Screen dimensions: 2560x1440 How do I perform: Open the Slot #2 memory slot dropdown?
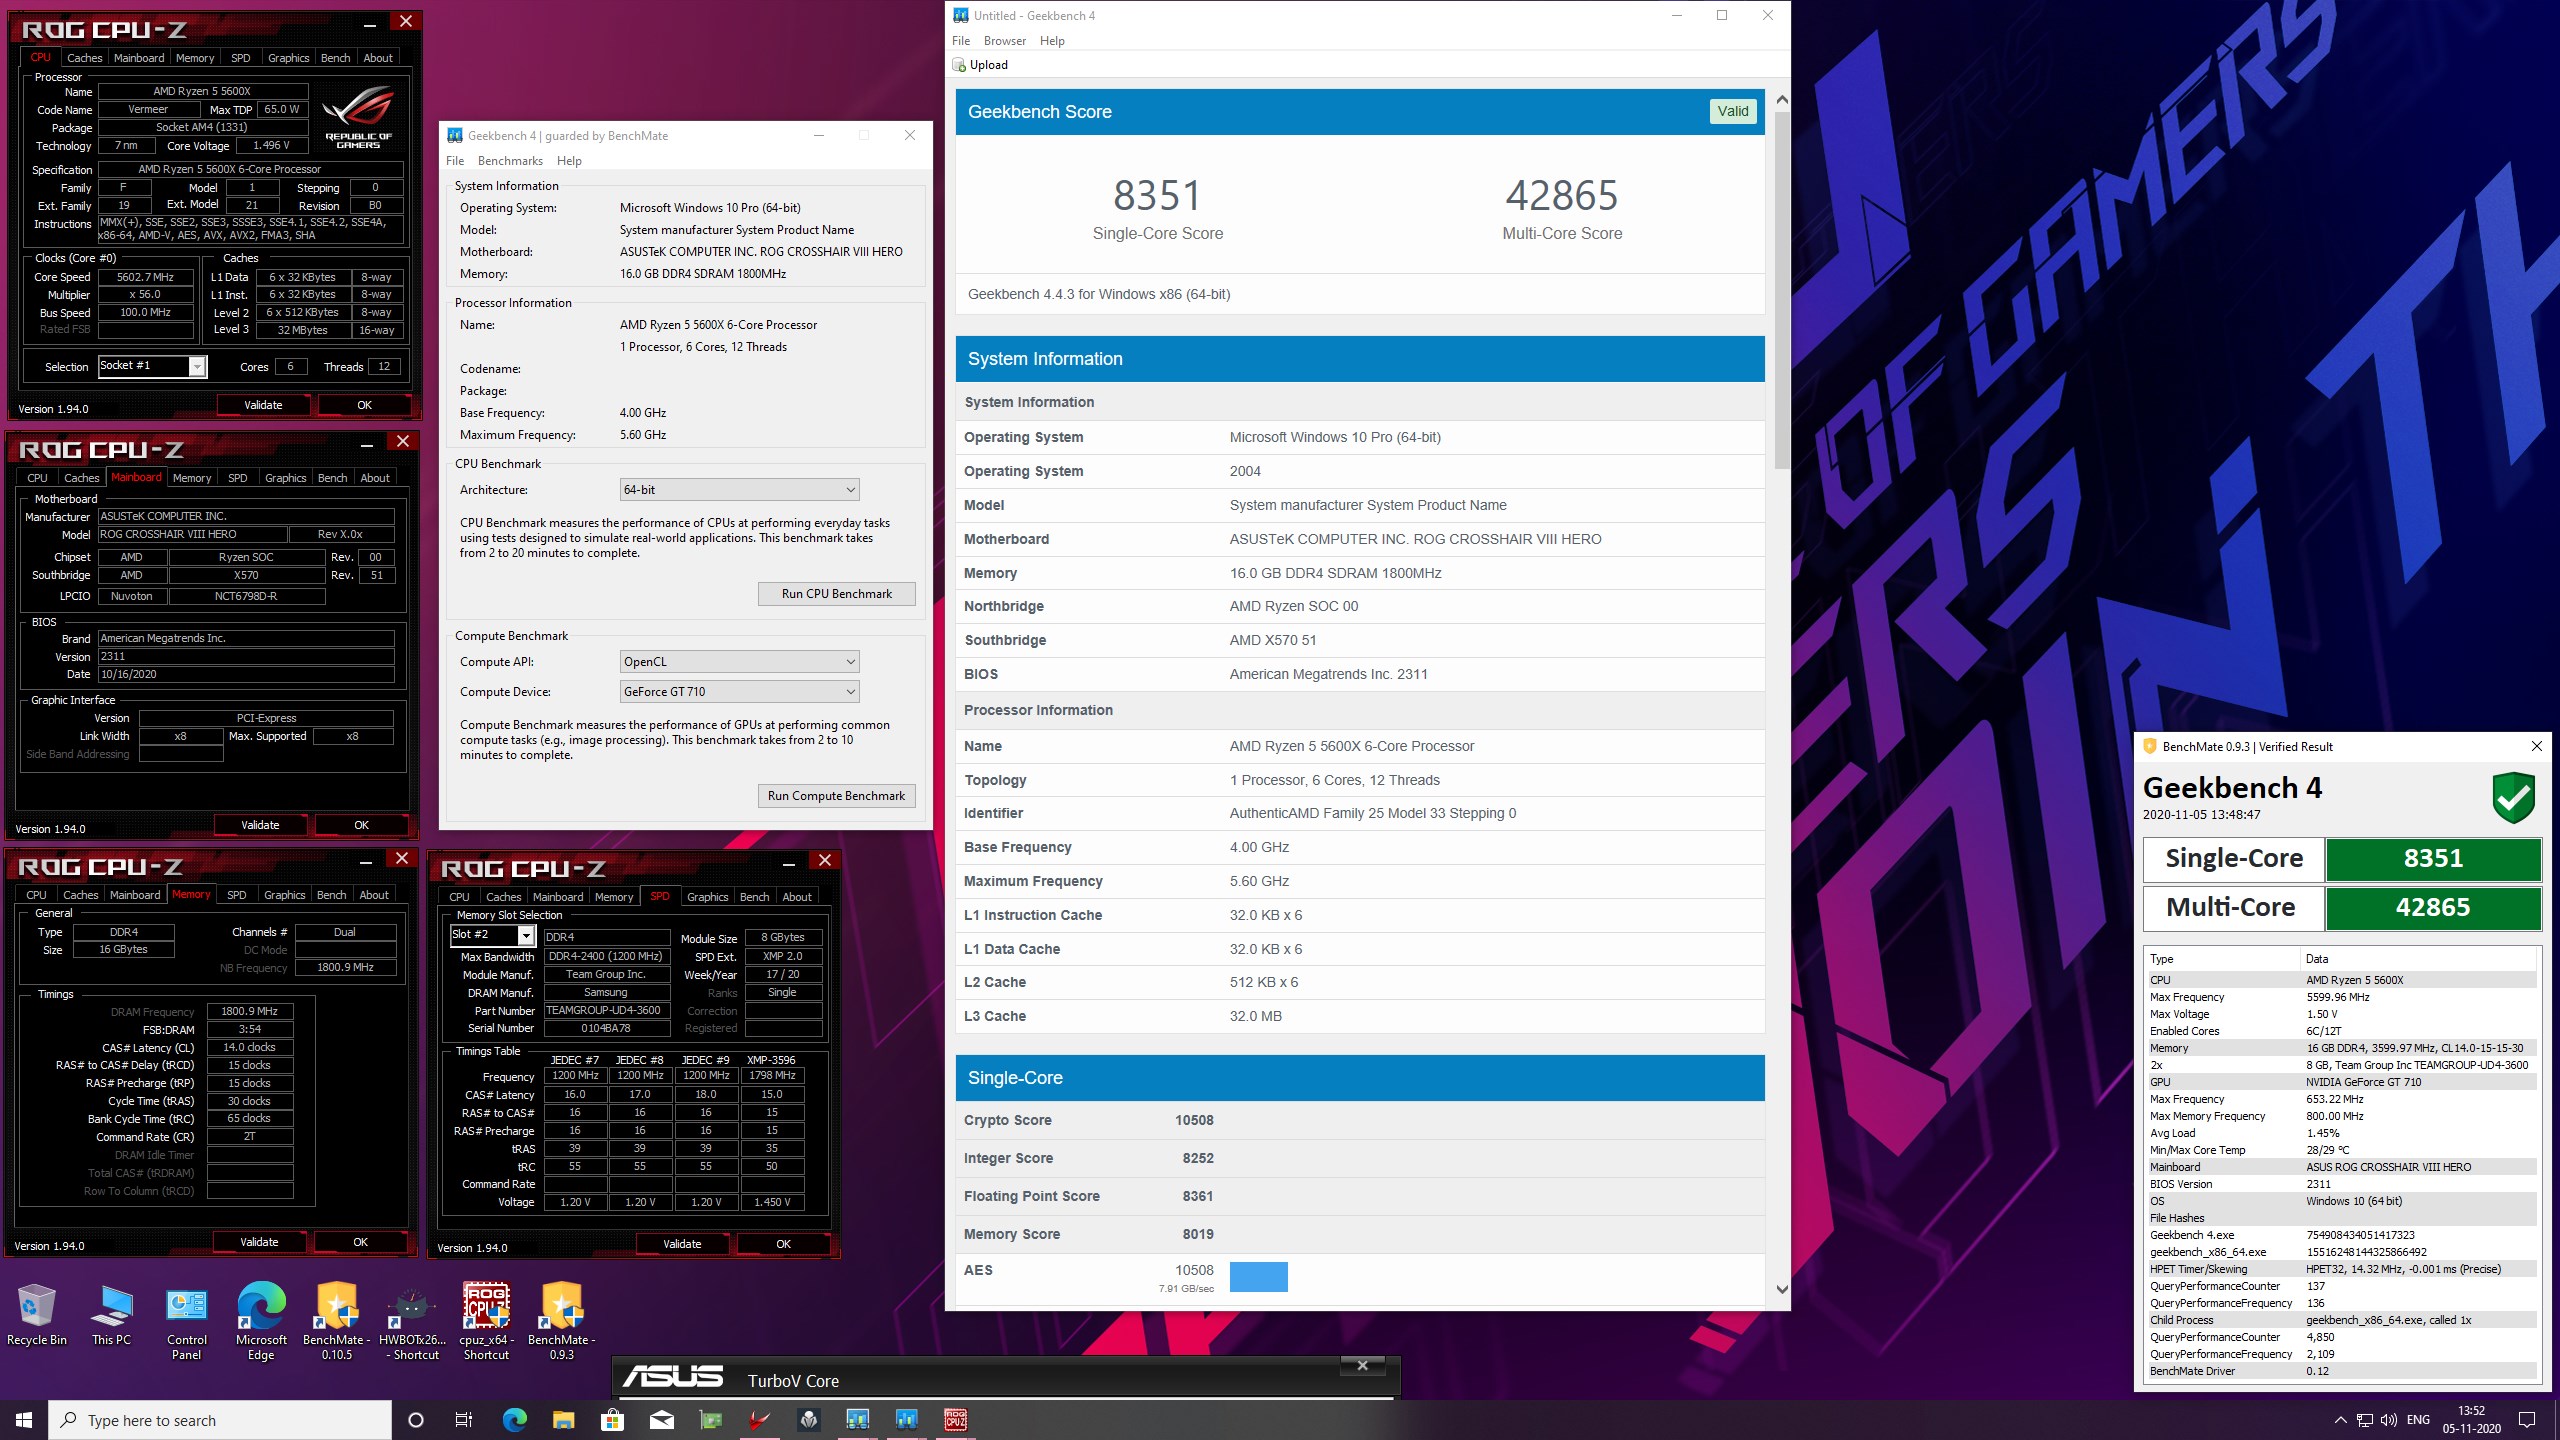point(492,935)
